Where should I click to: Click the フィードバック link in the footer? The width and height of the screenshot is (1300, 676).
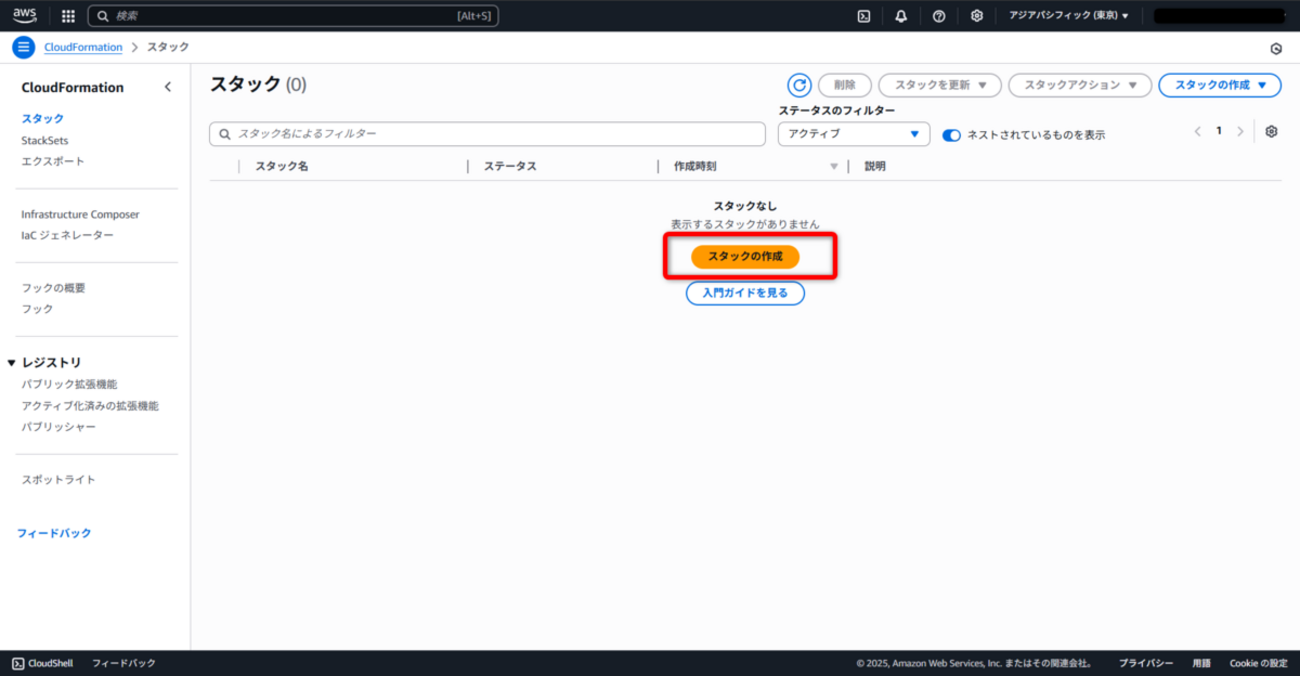tap(124, 663)
